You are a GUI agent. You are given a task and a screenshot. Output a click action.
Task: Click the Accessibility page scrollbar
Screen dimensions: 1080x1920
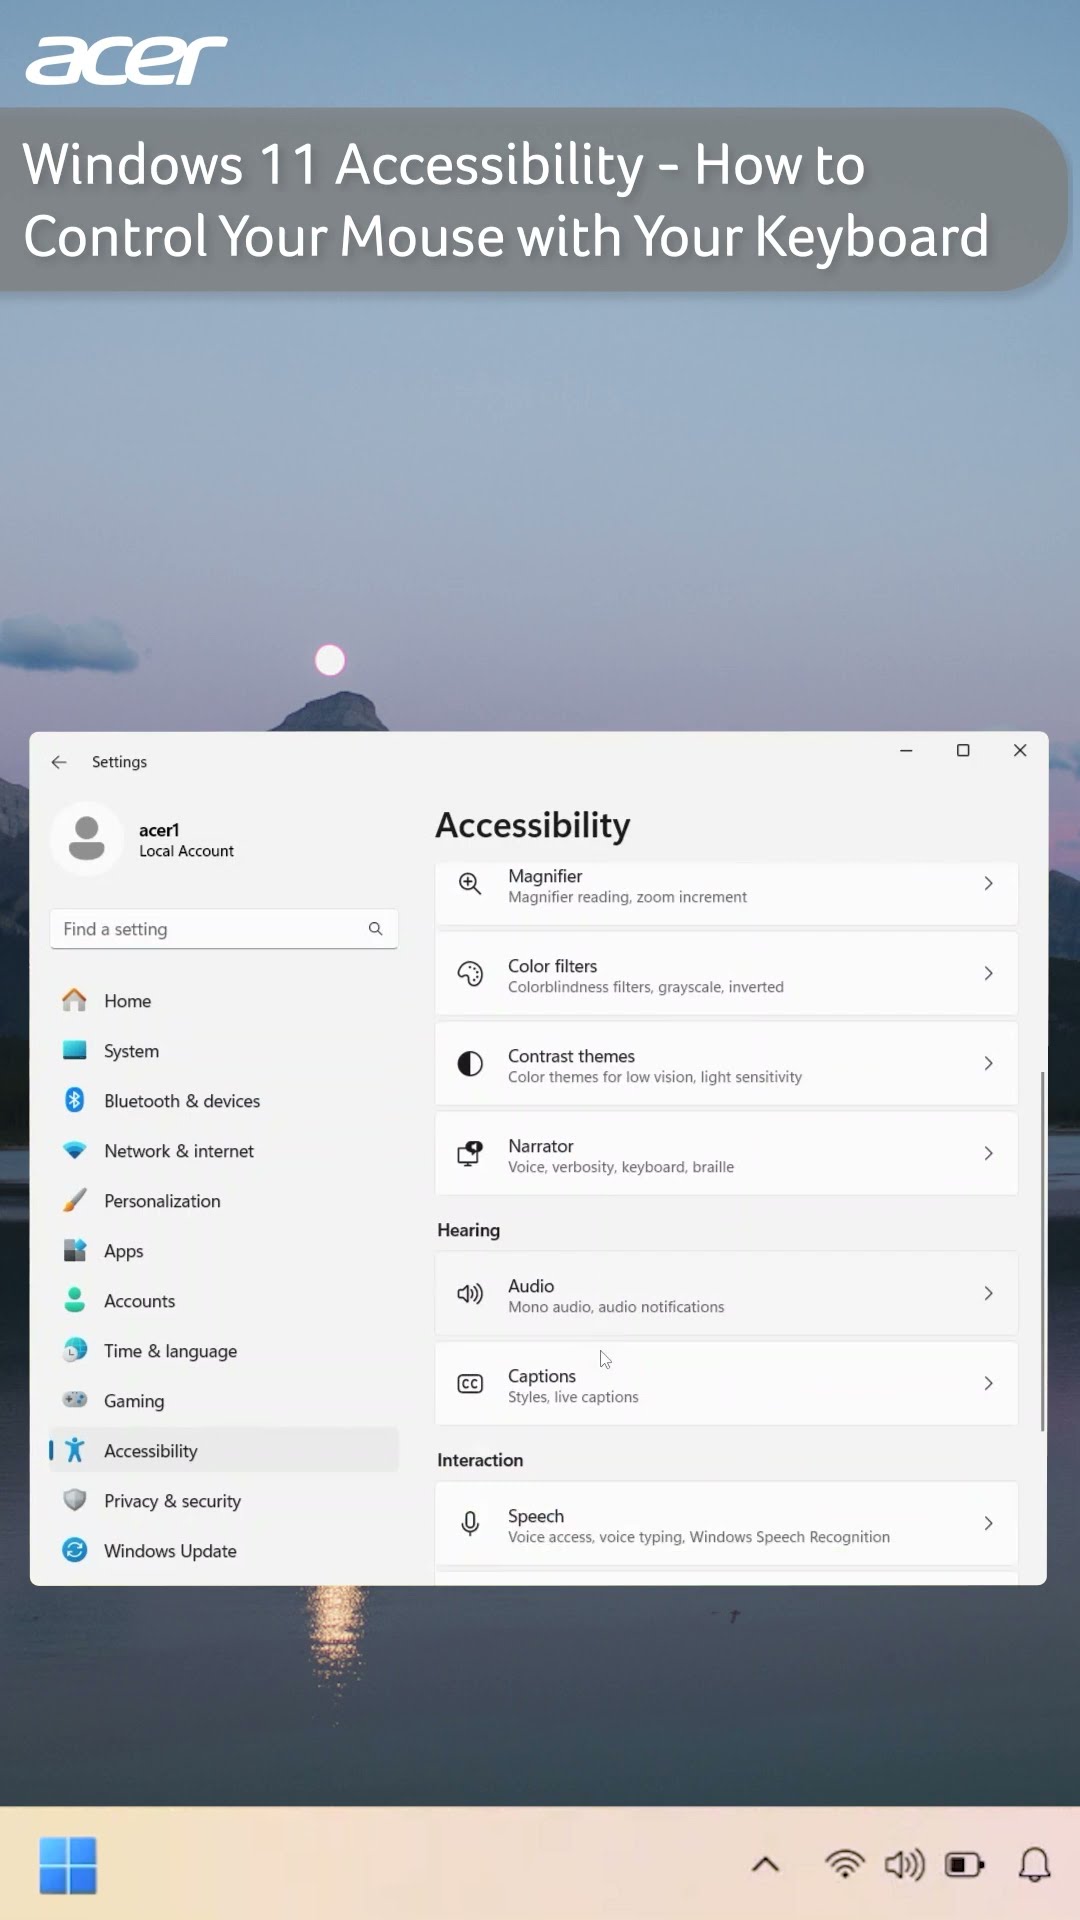[1043, 1250]
